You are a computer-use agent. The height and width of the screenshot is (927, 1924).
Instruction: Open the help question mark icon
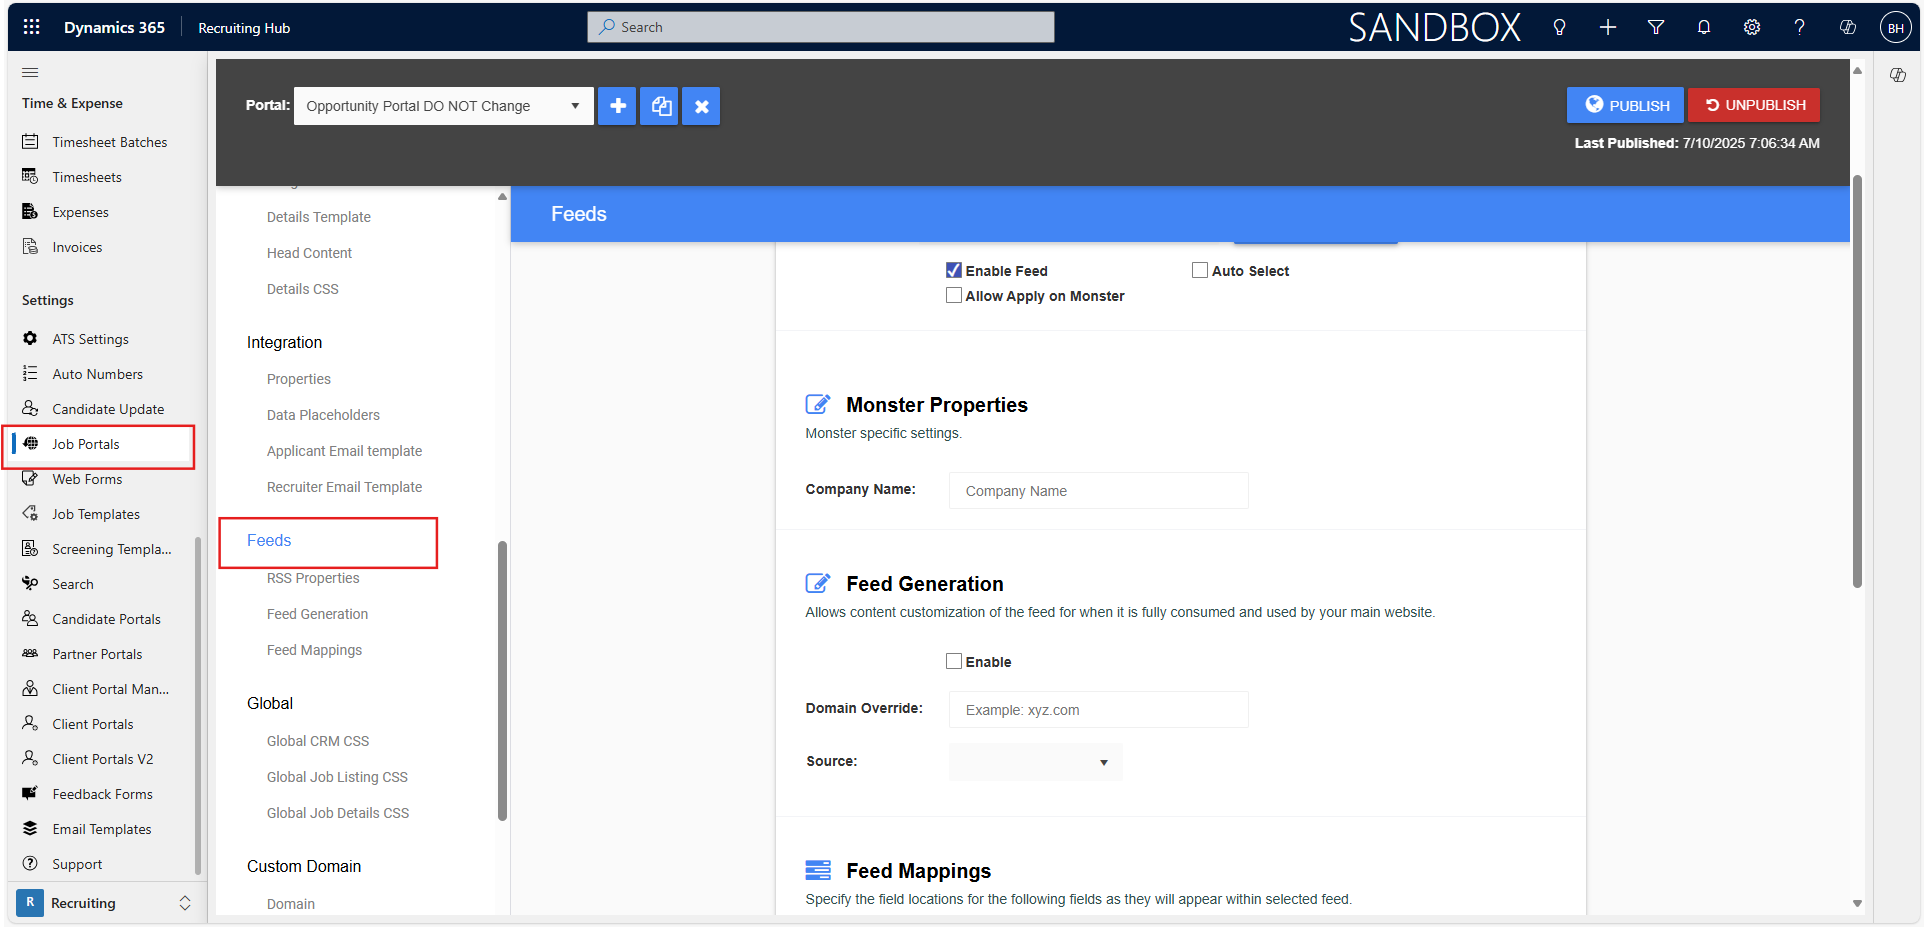(1799, 28)
